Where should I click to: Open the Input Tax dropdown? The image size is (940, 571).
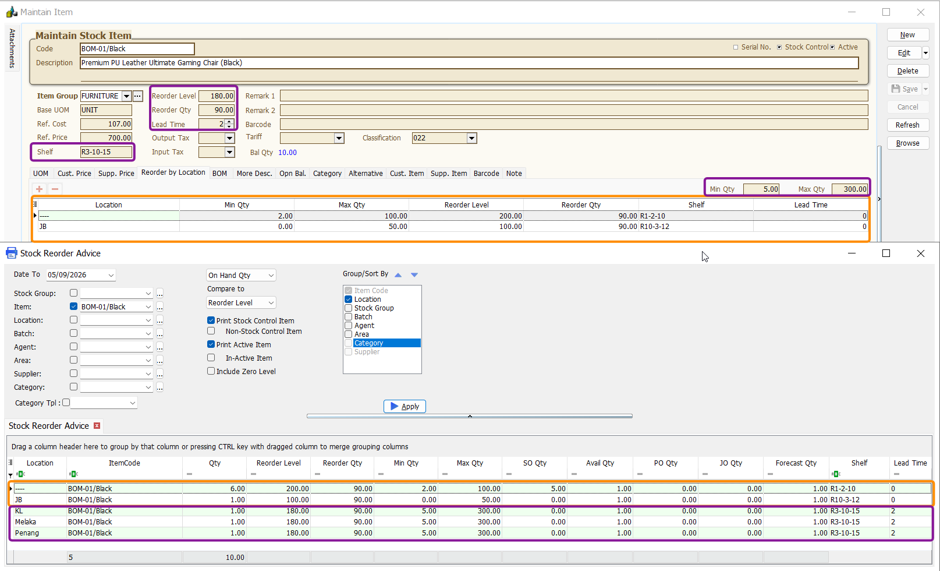click(x=230, y=152)
